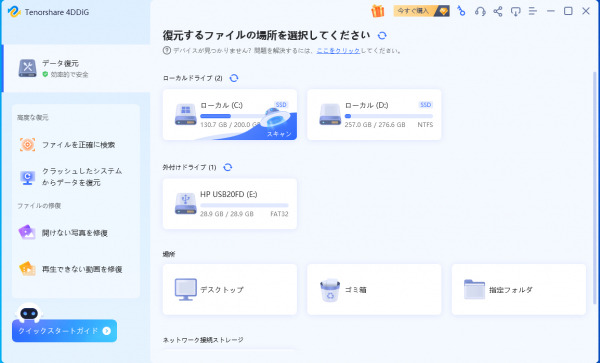Click the robot assistant mascot icon

tap(29, 313)
